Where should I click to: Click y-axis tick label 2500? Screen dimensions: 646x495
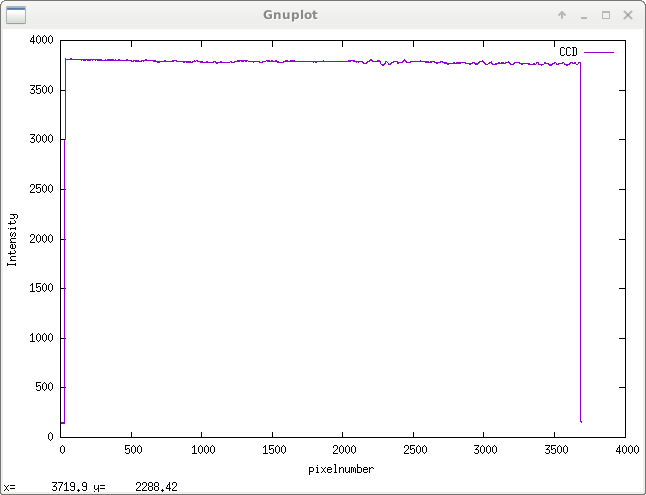pos(42,189)
